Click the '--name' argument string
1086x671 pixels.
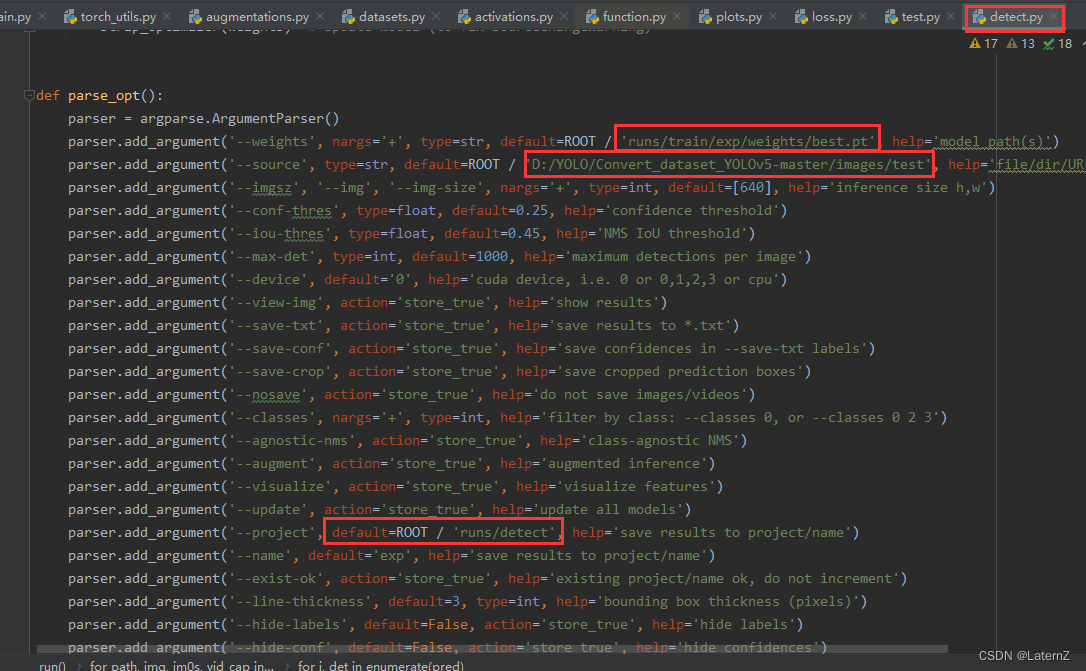tap(260, 555)
